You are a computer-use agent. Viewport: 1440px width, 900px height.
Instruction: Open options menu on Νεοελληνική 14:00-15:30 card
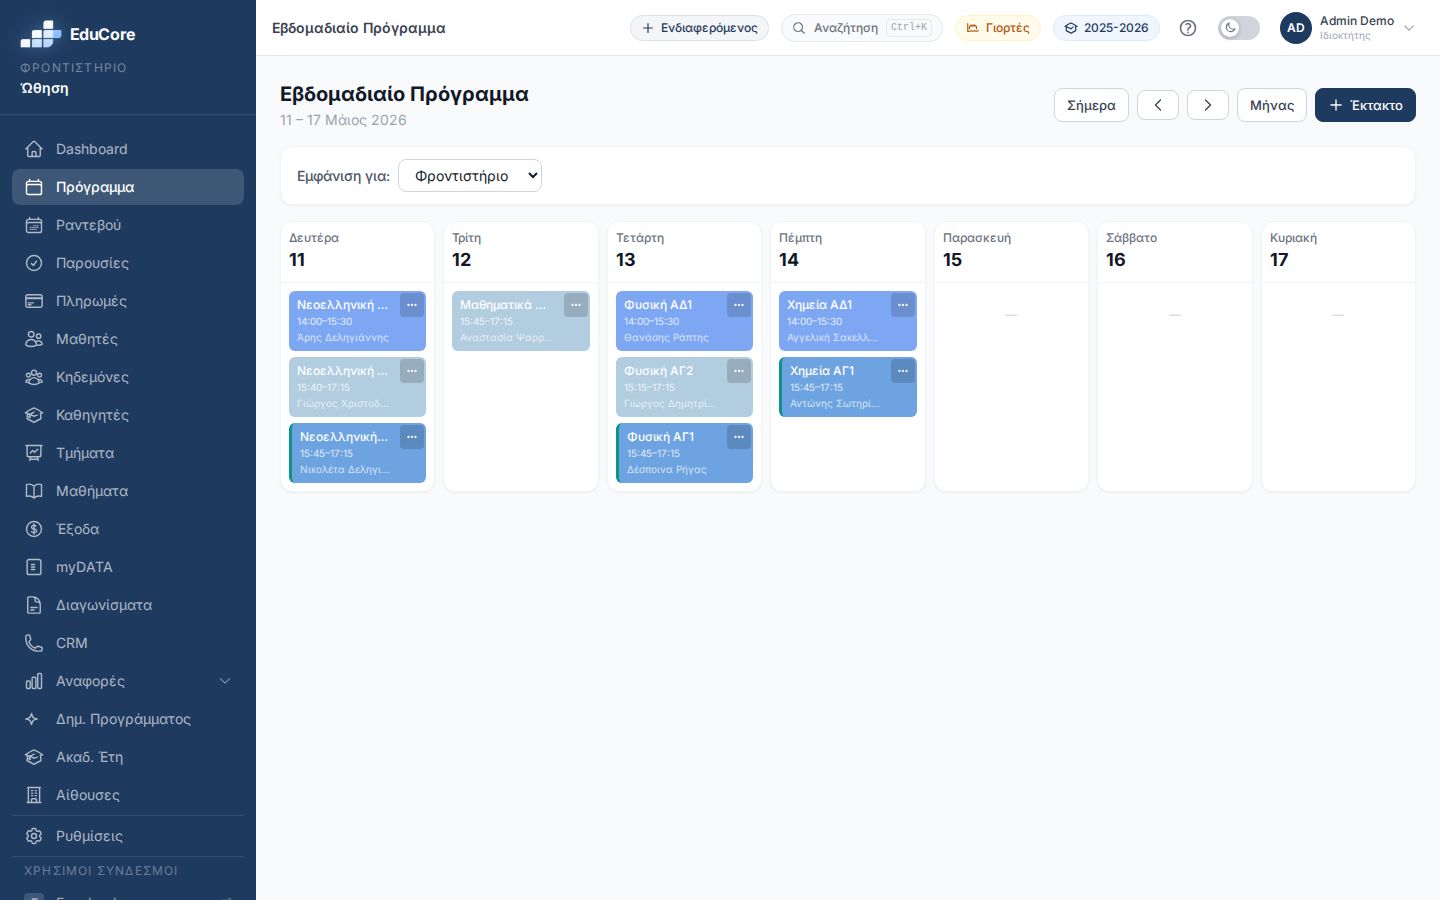click(412, 305)
